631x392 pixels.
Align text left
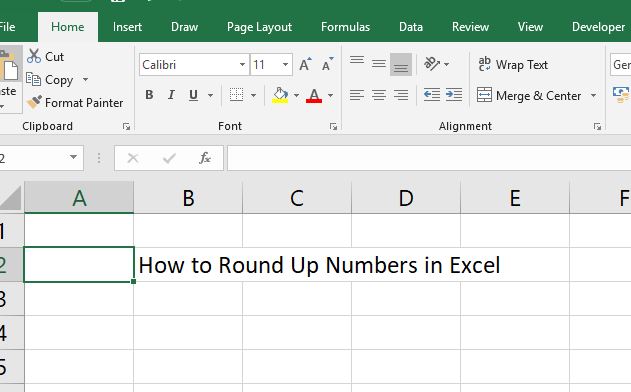(x=357, y=95)
